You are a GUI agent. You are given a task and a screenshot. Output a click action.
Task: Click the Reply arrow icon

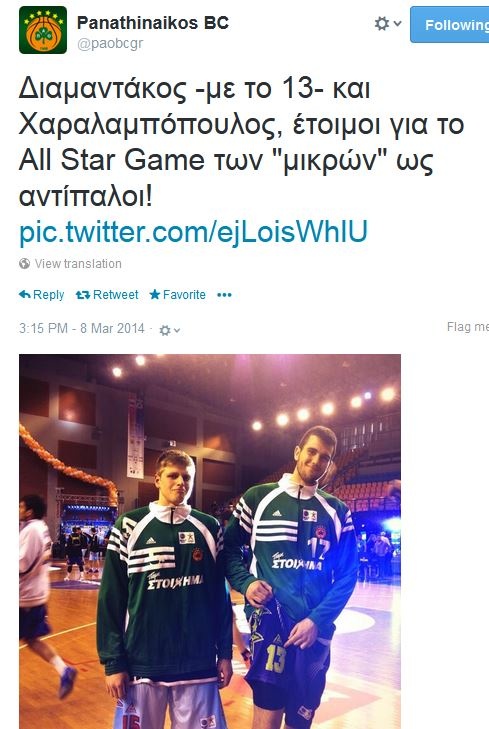[x=25, y=294]
